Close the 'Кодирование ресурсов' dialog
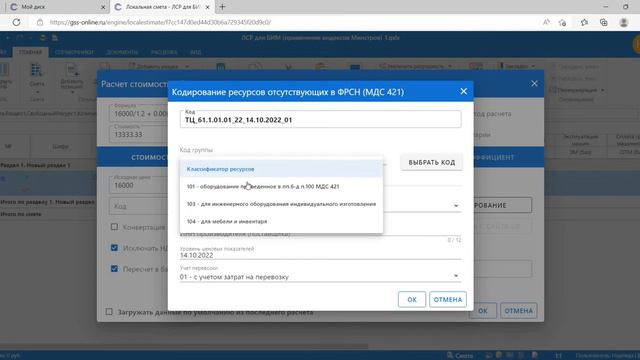Screen dimensions: 640x360 (464, 91)
